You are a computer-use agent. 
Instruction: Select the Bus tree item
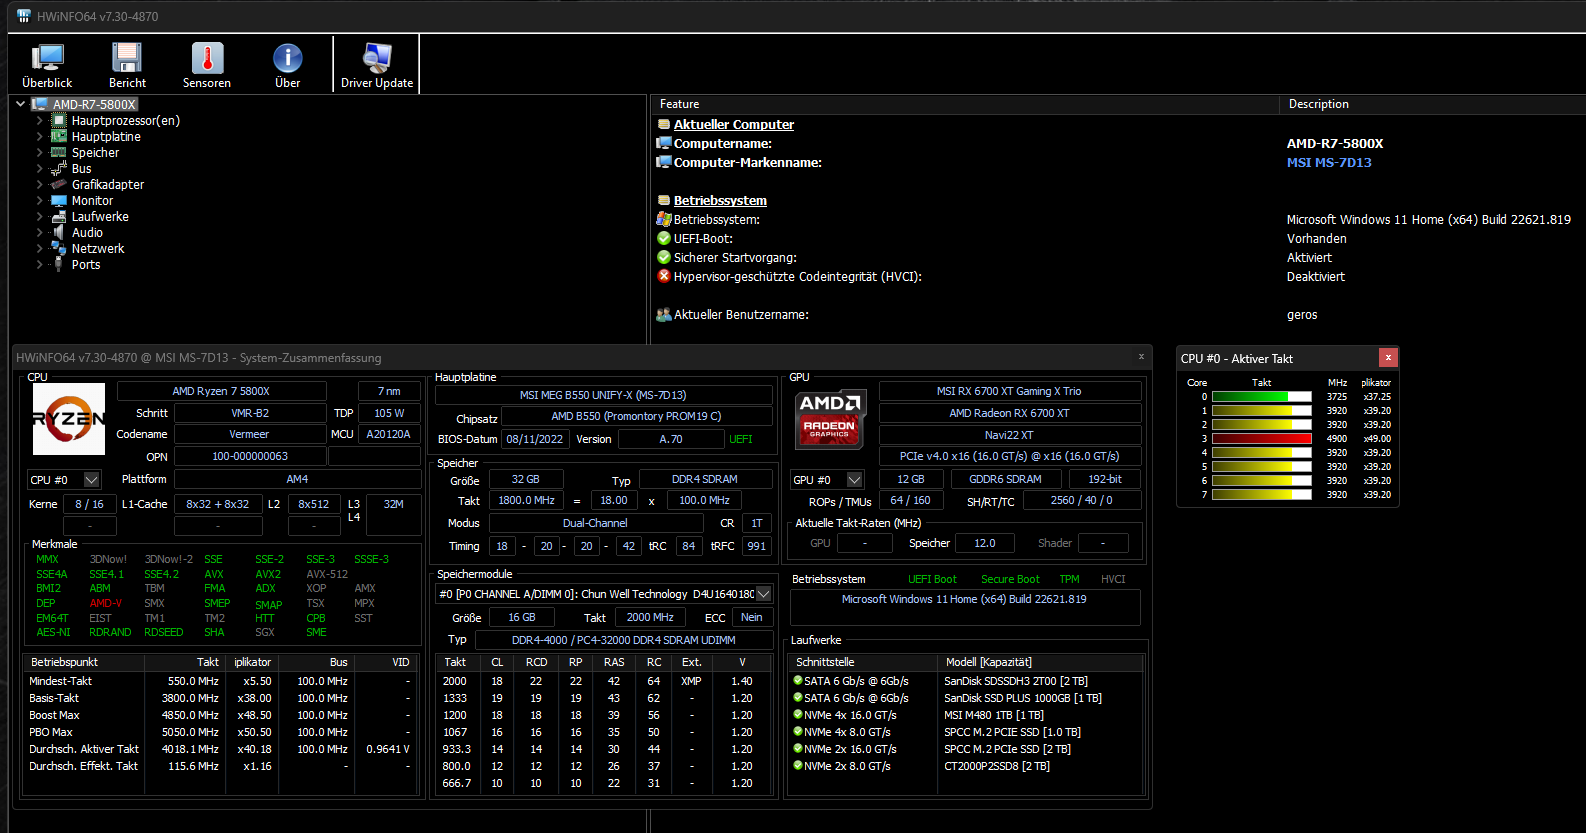click(81, 168)
